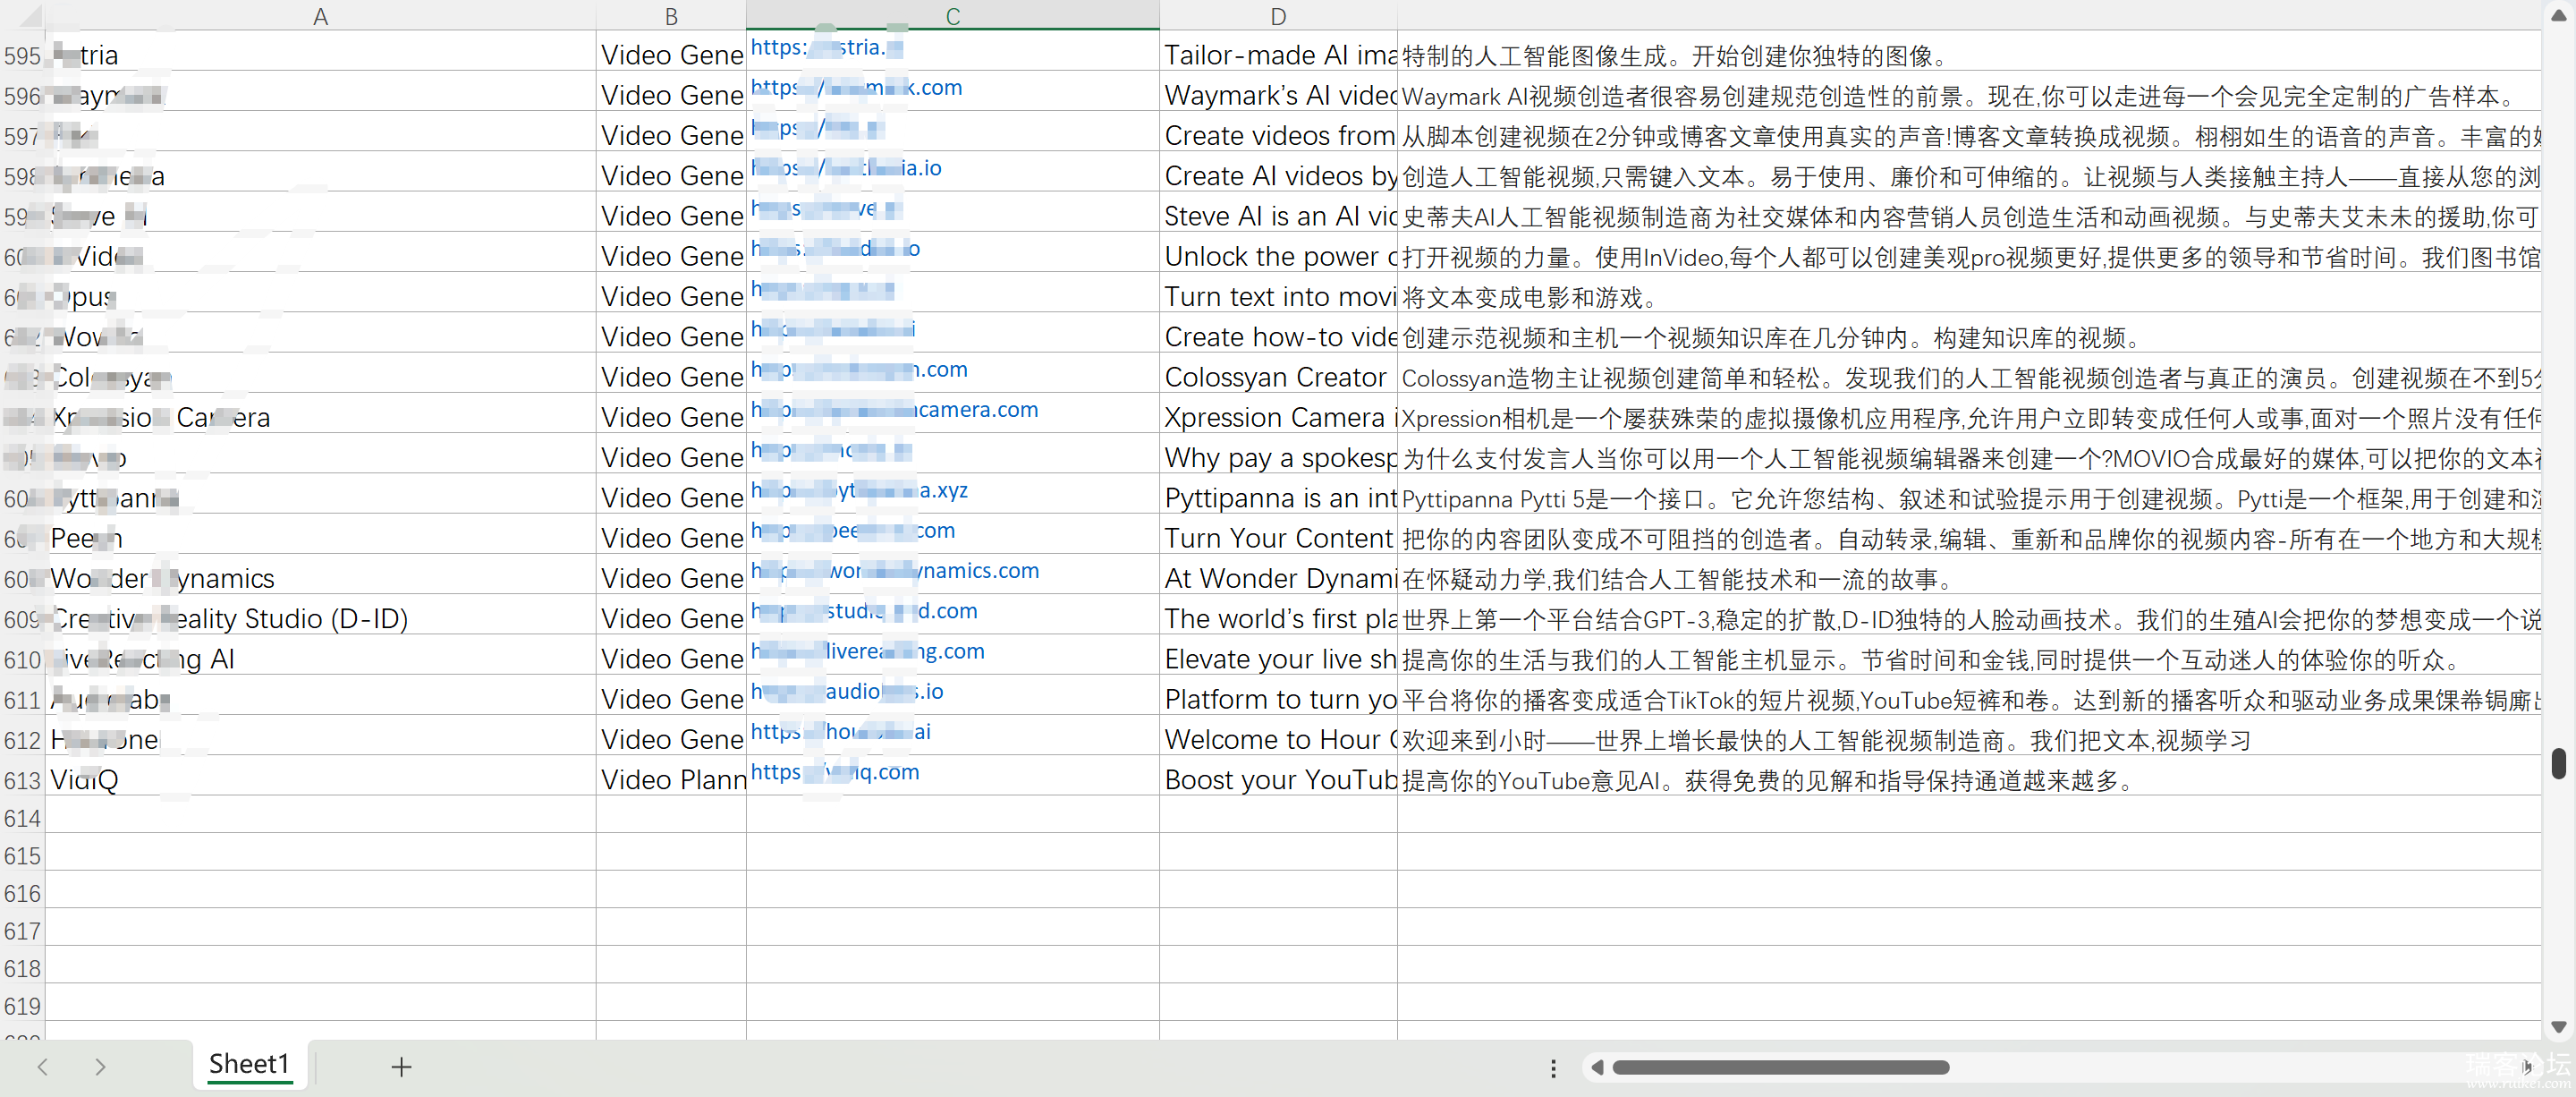The image size is (2576, 1097).
Task: Open the link ending in namics.com
Action: click(895, 570)
